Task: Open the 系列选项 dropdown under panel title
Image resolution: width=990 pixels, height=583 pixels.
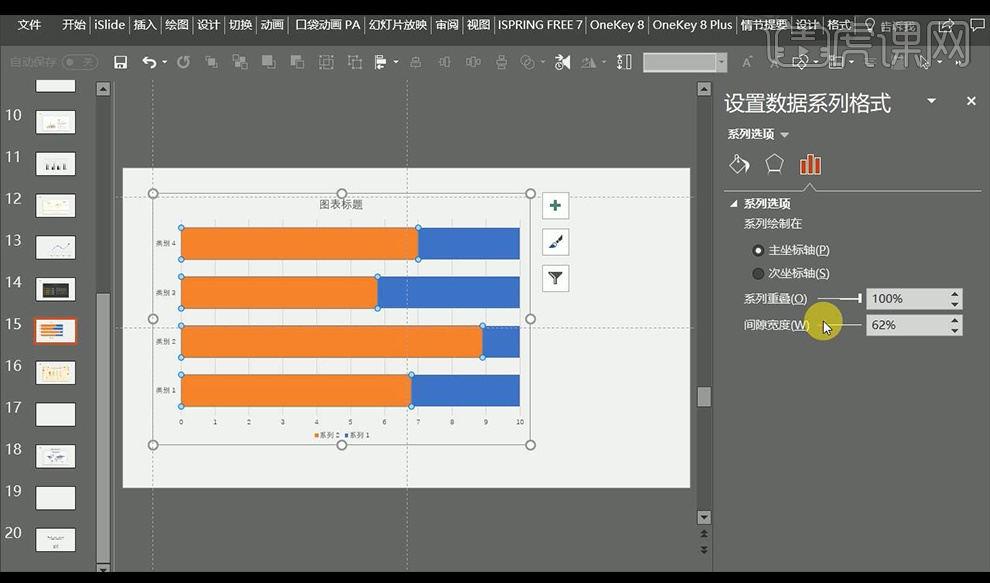Action: click(x=784, y=135)
